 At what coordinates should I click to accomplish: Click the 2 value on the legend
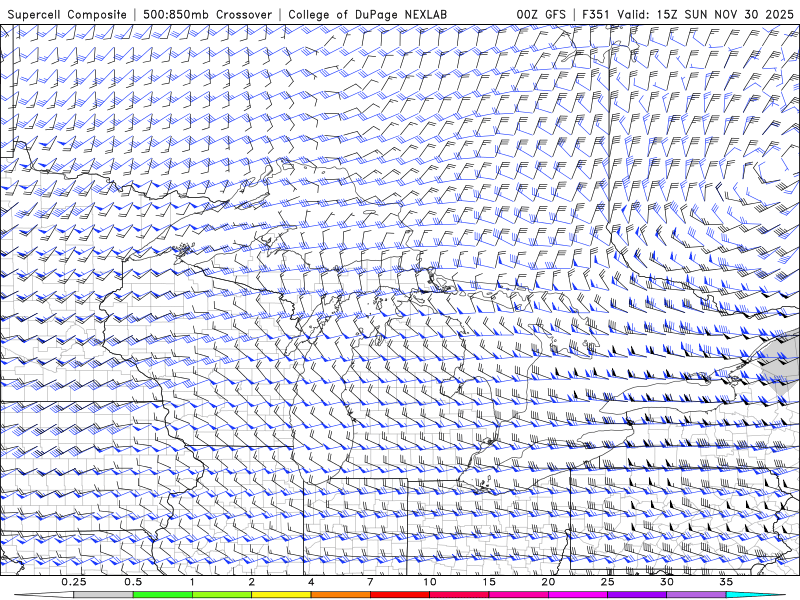(252, 582)
